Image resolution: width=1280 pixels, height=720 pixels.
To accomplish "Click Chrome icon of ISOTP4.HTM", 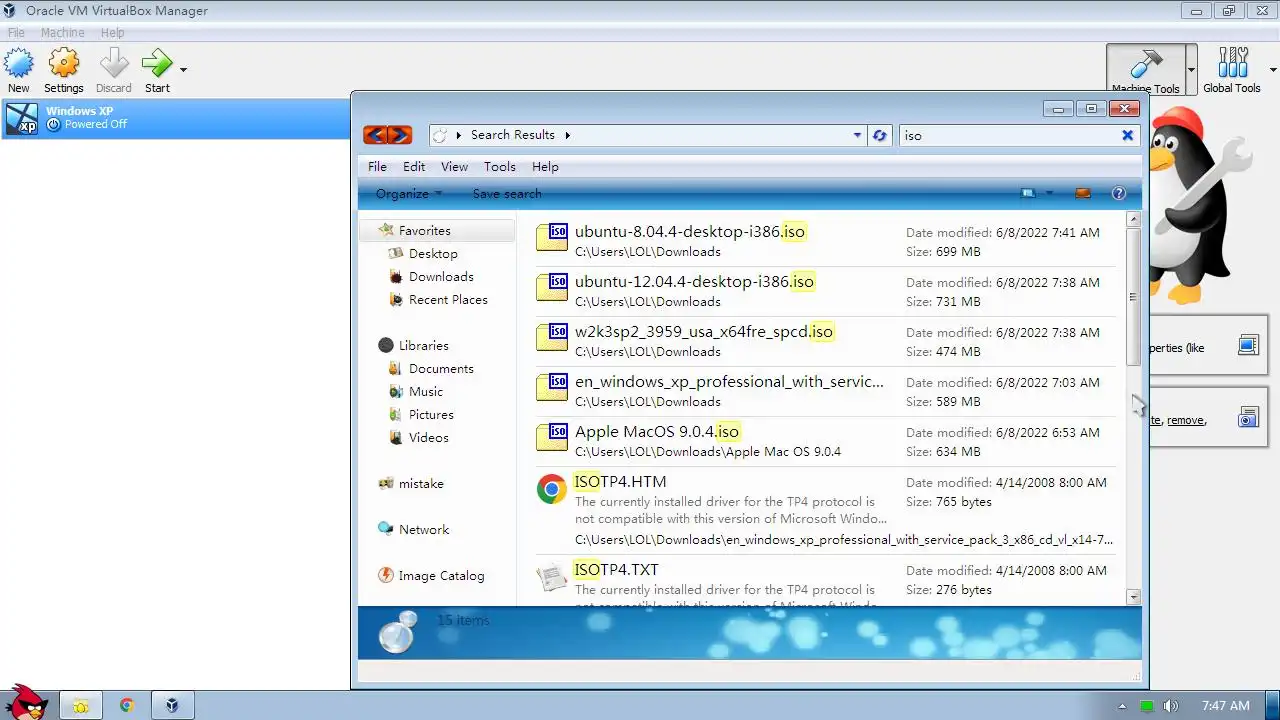I will (x=551, y=489).
